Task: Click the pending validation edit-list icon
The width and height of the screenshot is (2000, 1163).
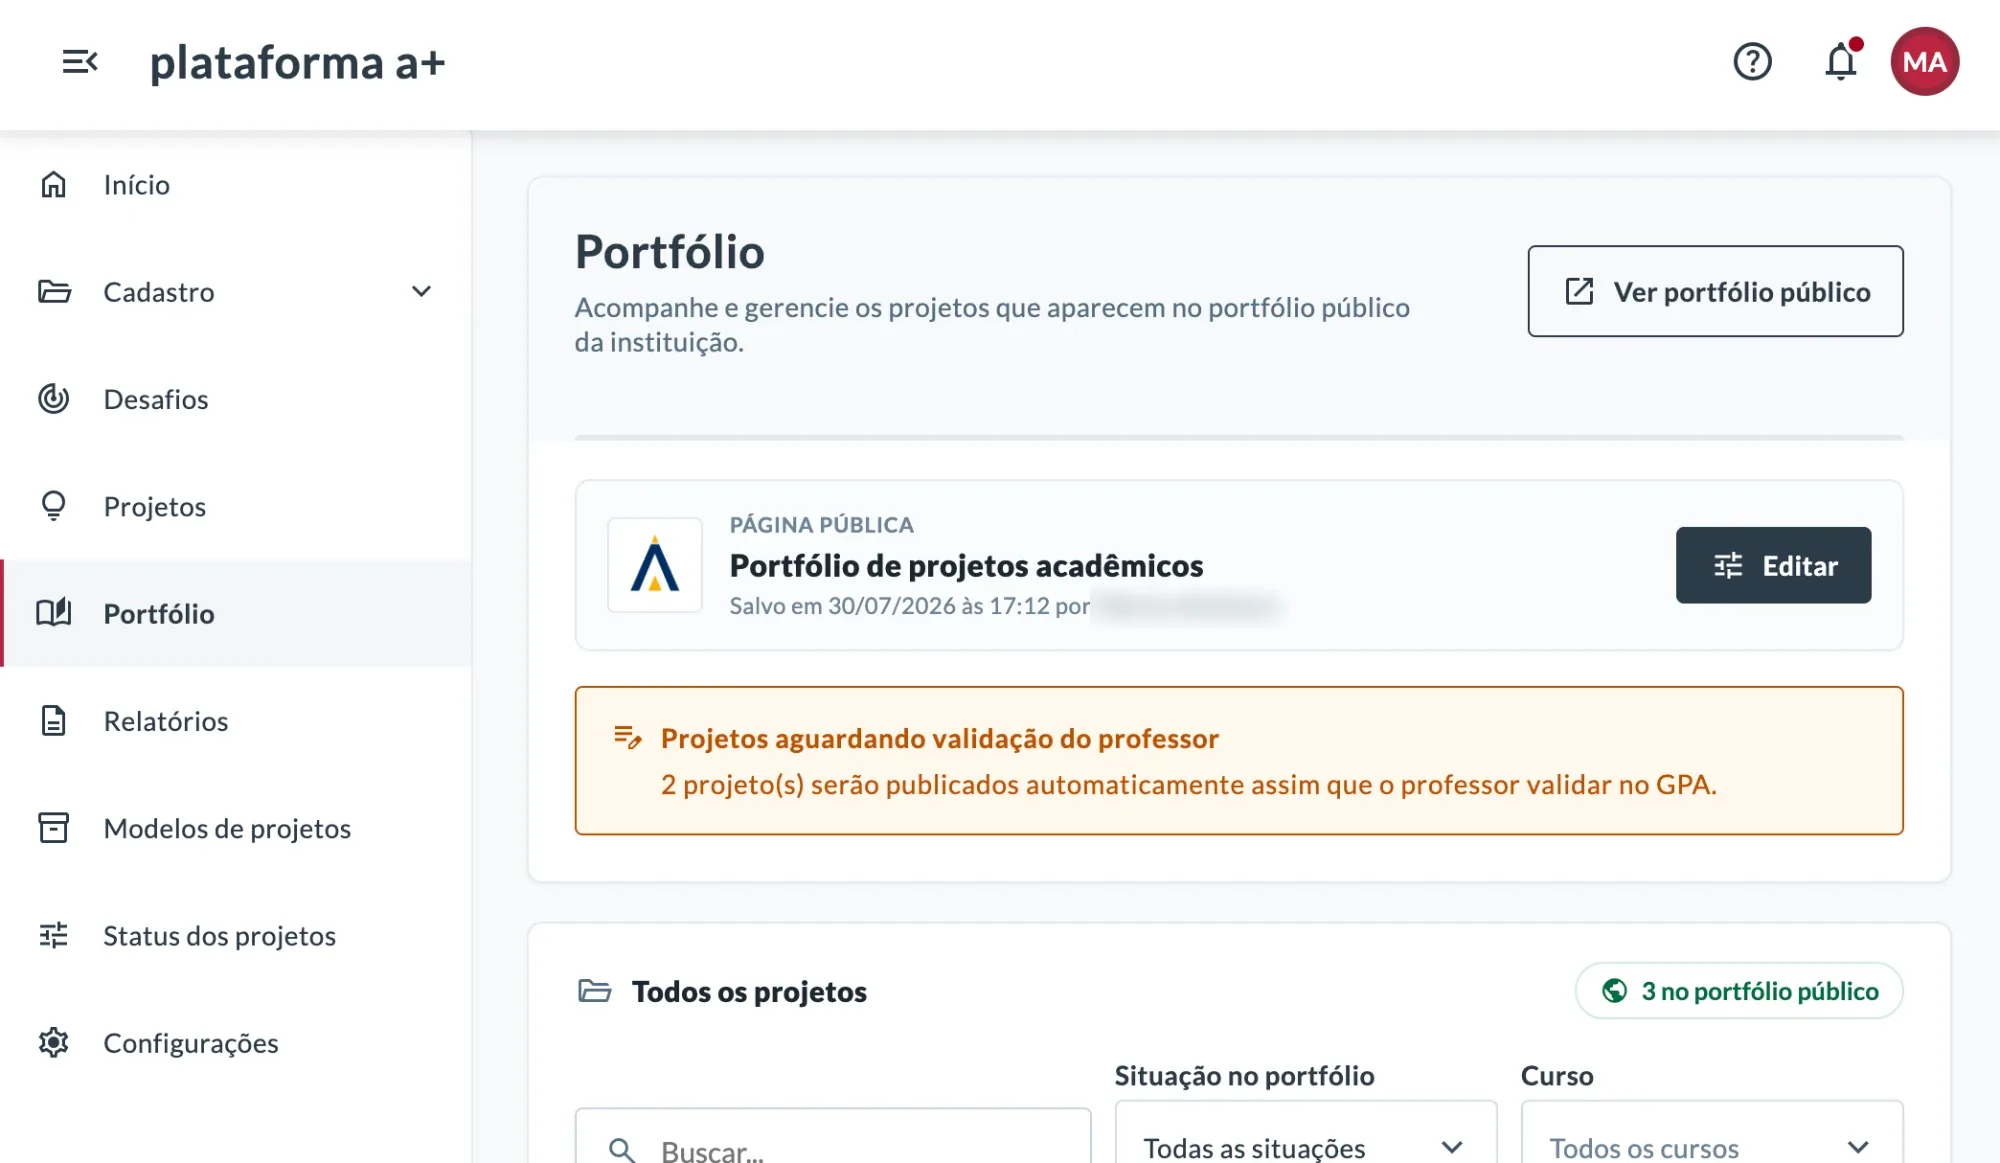Action: point(627,738)
